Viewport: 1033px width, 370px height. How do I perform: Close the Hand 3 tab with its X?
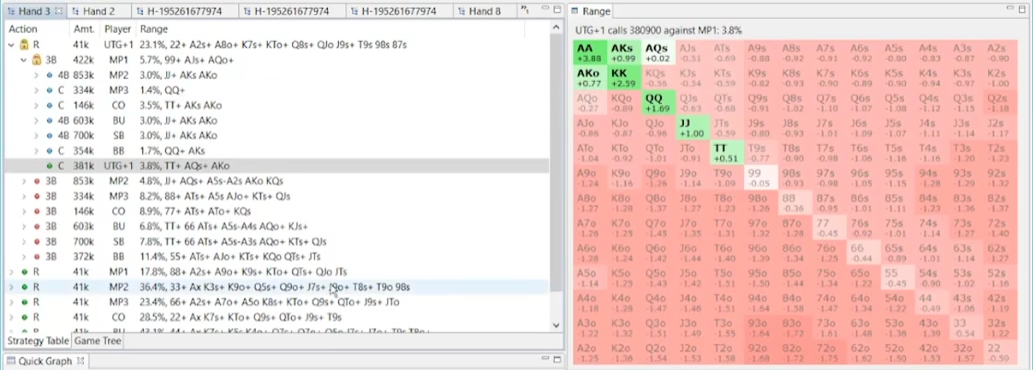point(59,11)
